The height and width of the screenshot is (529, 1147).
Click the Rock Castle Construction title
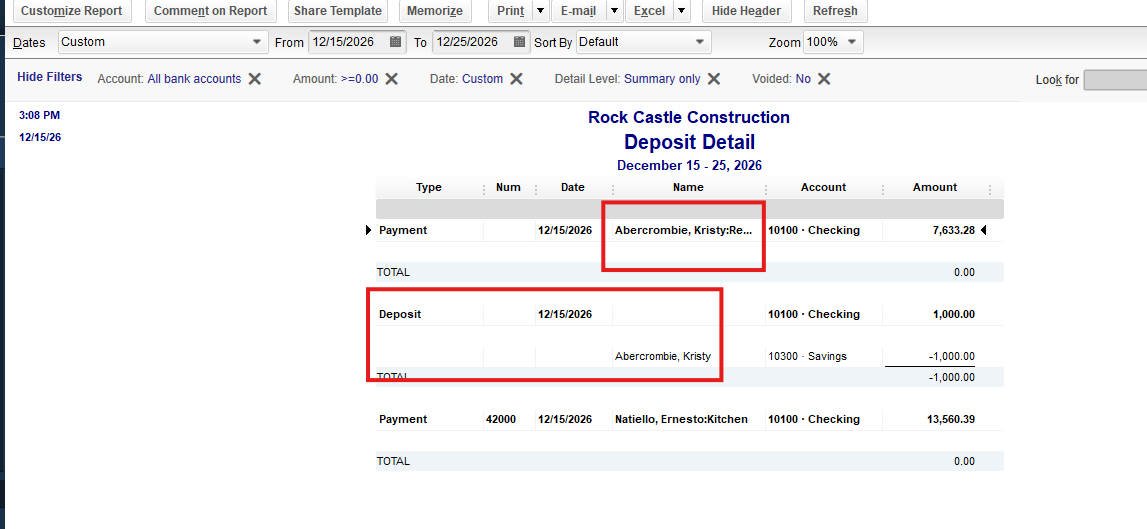tap(689, 118)
